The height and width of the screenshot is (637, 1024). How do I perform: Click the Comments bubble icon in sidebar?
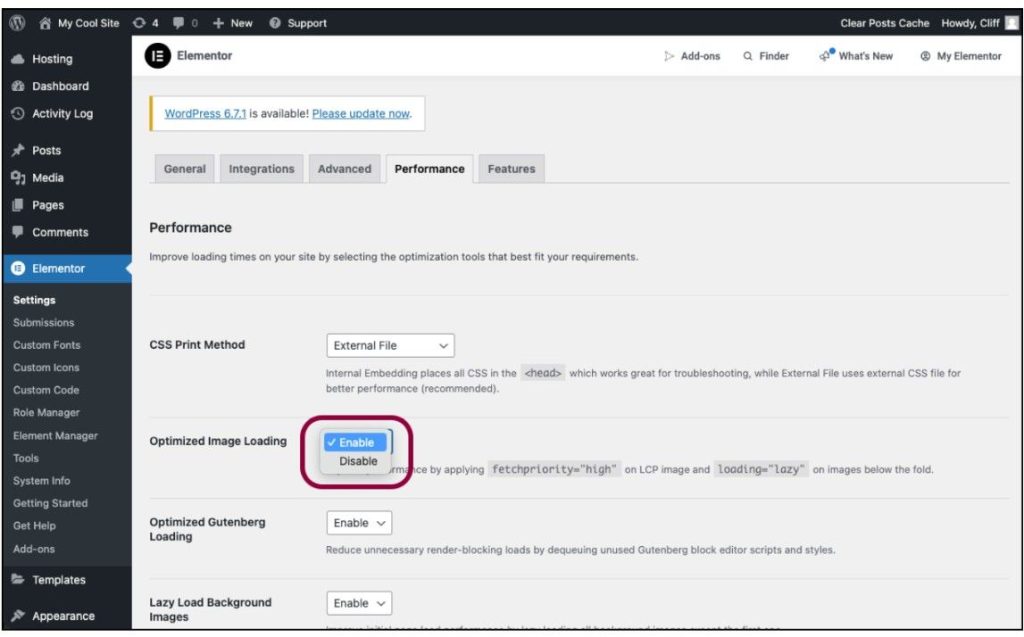coord(18,232)
